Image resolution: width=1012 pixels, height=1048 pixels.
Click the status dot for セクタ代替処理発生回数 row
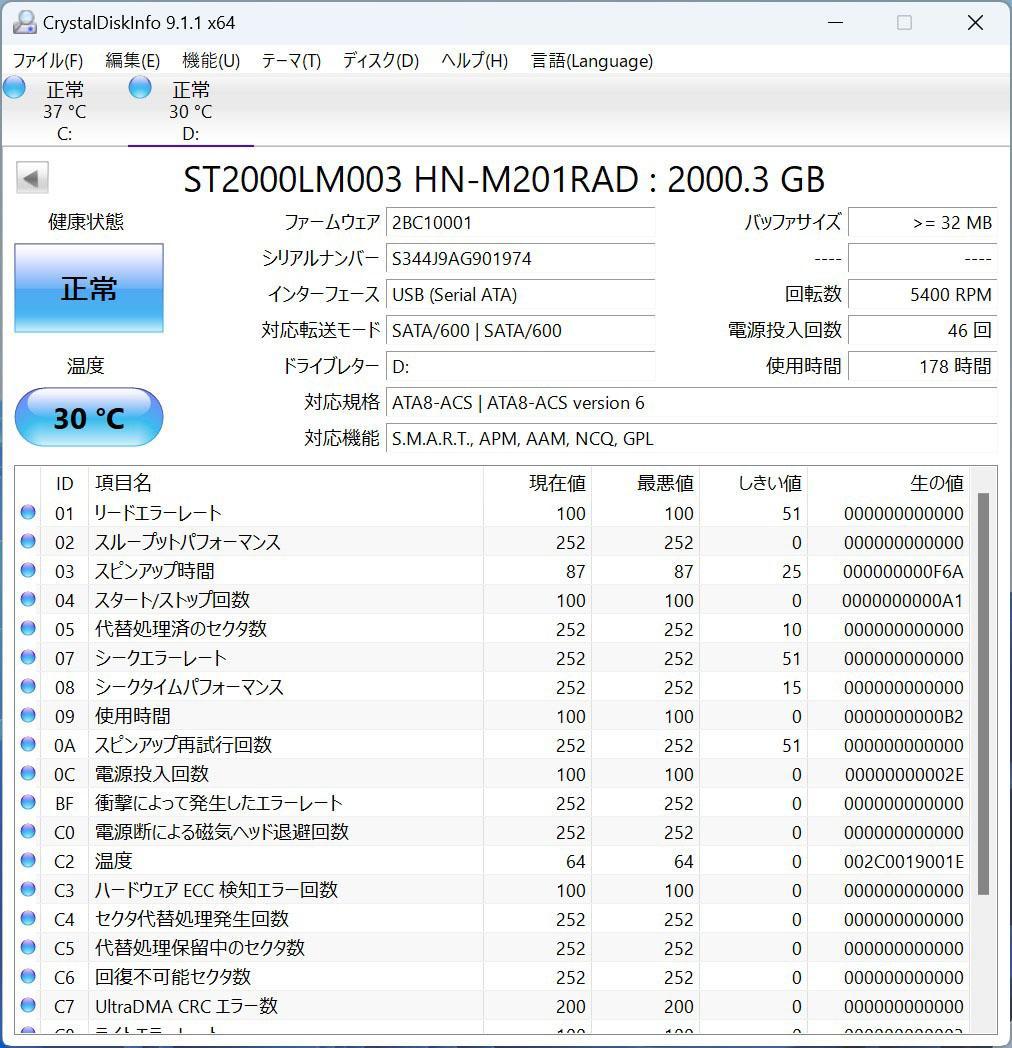(28, 918)
